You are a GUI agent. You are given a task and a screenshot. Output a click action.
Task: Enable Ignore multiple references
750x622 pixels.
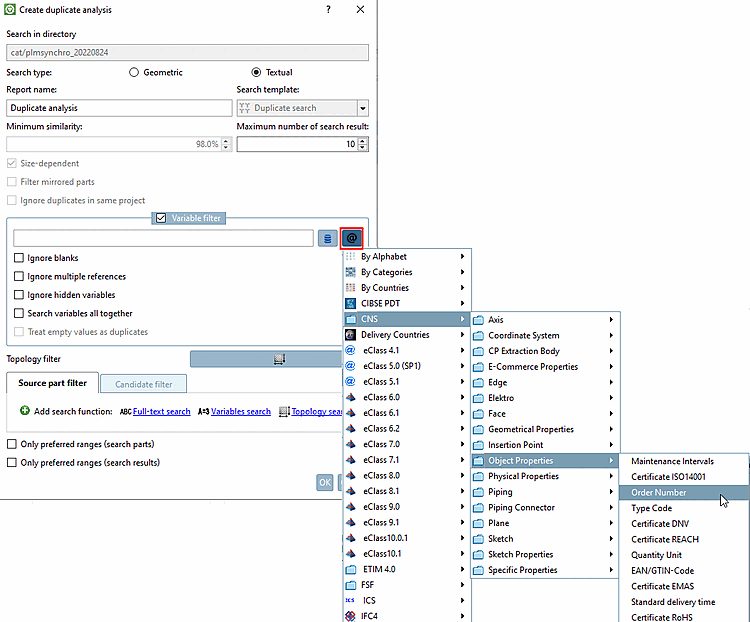tap(19, 277)
